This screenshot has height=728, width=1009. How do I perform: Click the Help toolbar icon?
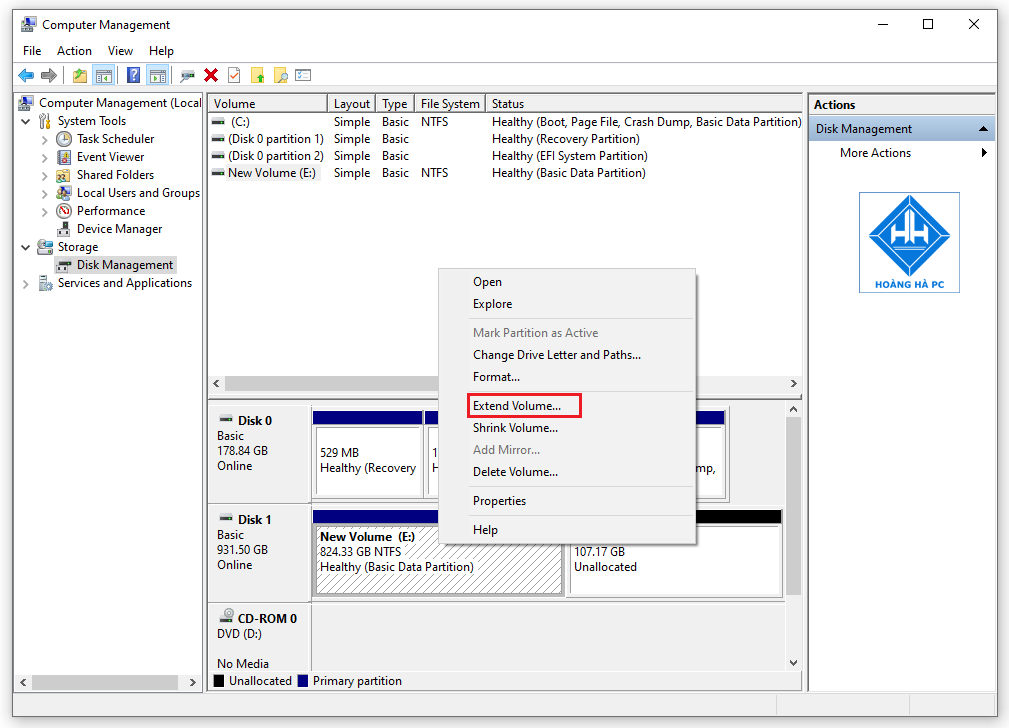(x=132, y=74)
